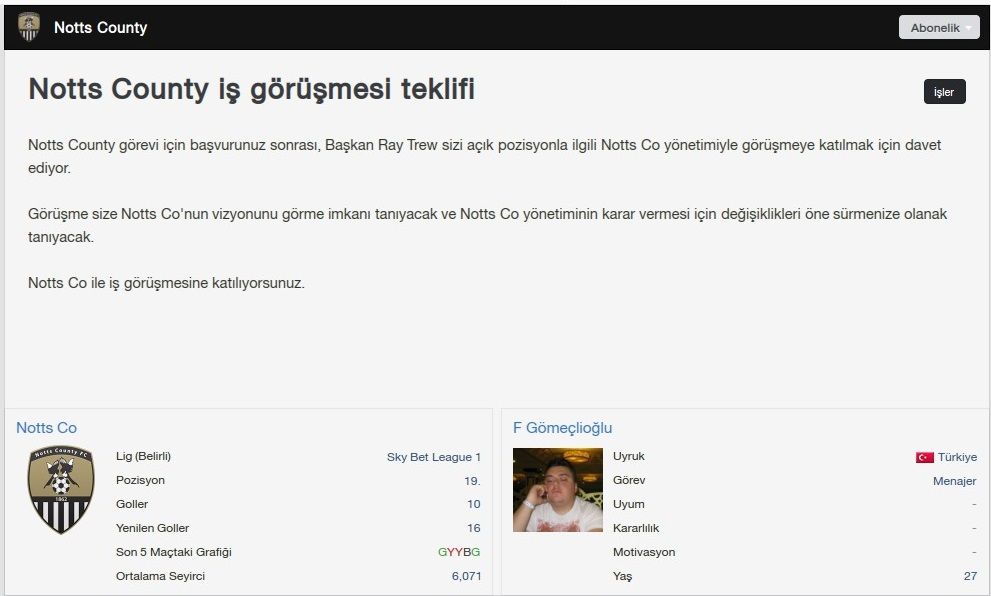This screenshot has width=991, height=596.
Task: Click the Notts County crest in header
Action: tap(28, 27)
